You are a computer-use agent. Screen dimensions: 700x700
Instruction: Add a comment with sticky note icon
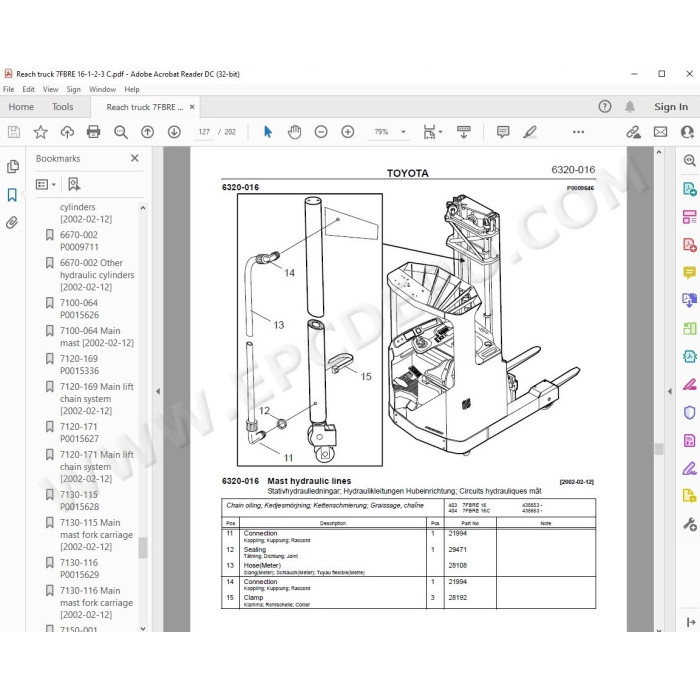point(503,132)
